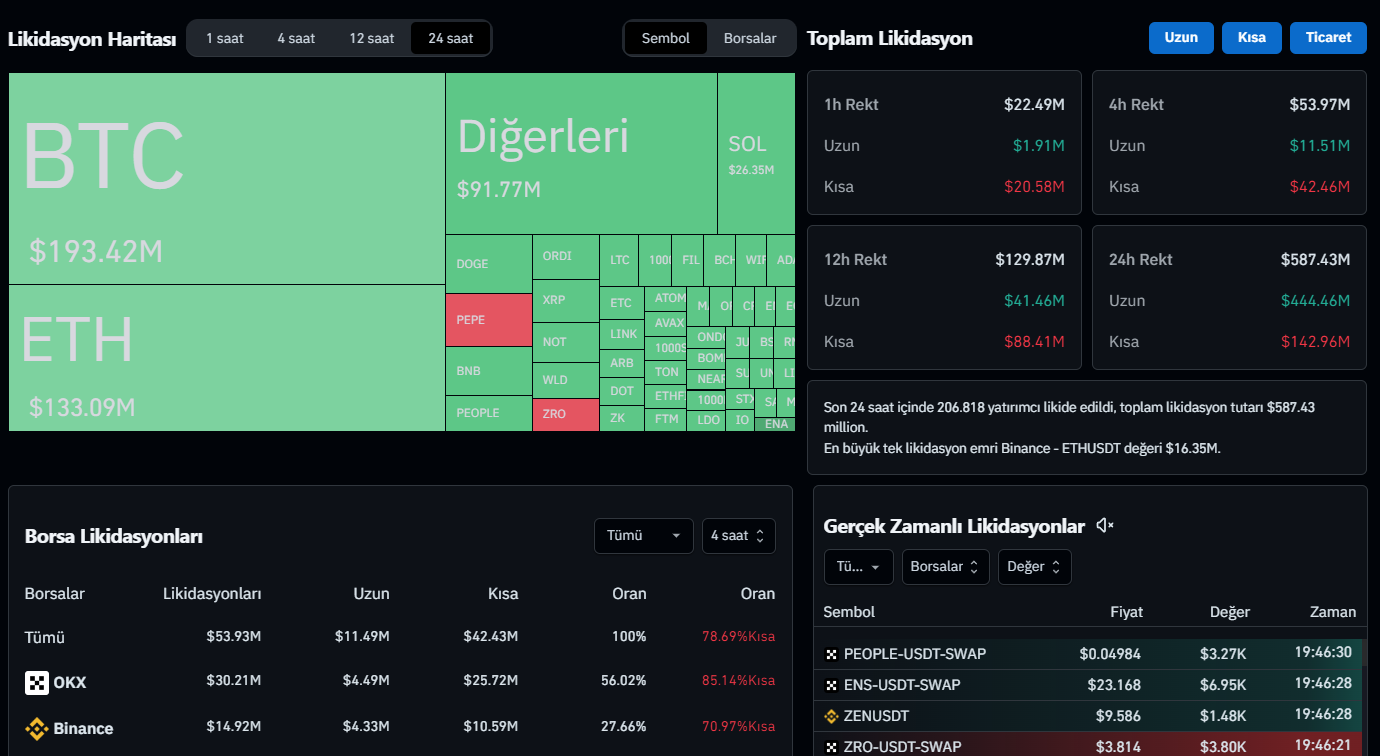Click the ETH tile in liquidation map
This screenshot has width=1380, height=756.
tap(227, 358)
